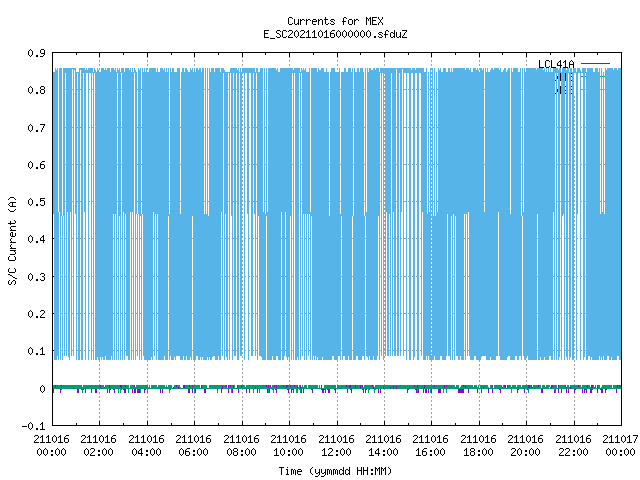The image size is (640, 480).
Task: Click the 211016 08:00 time tick label
Action: [x=241, y=445]
